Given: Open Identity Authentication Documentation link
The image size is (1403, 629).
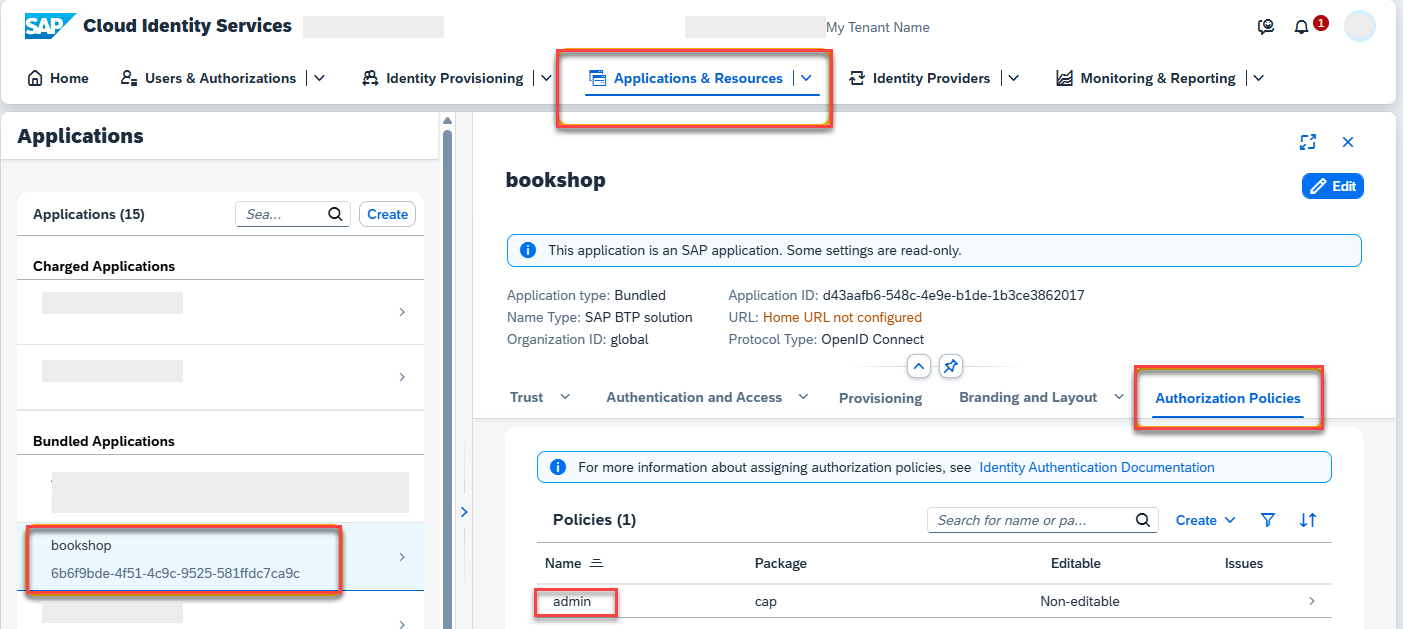Looking at the screenshot, I should click(1097, 467).
